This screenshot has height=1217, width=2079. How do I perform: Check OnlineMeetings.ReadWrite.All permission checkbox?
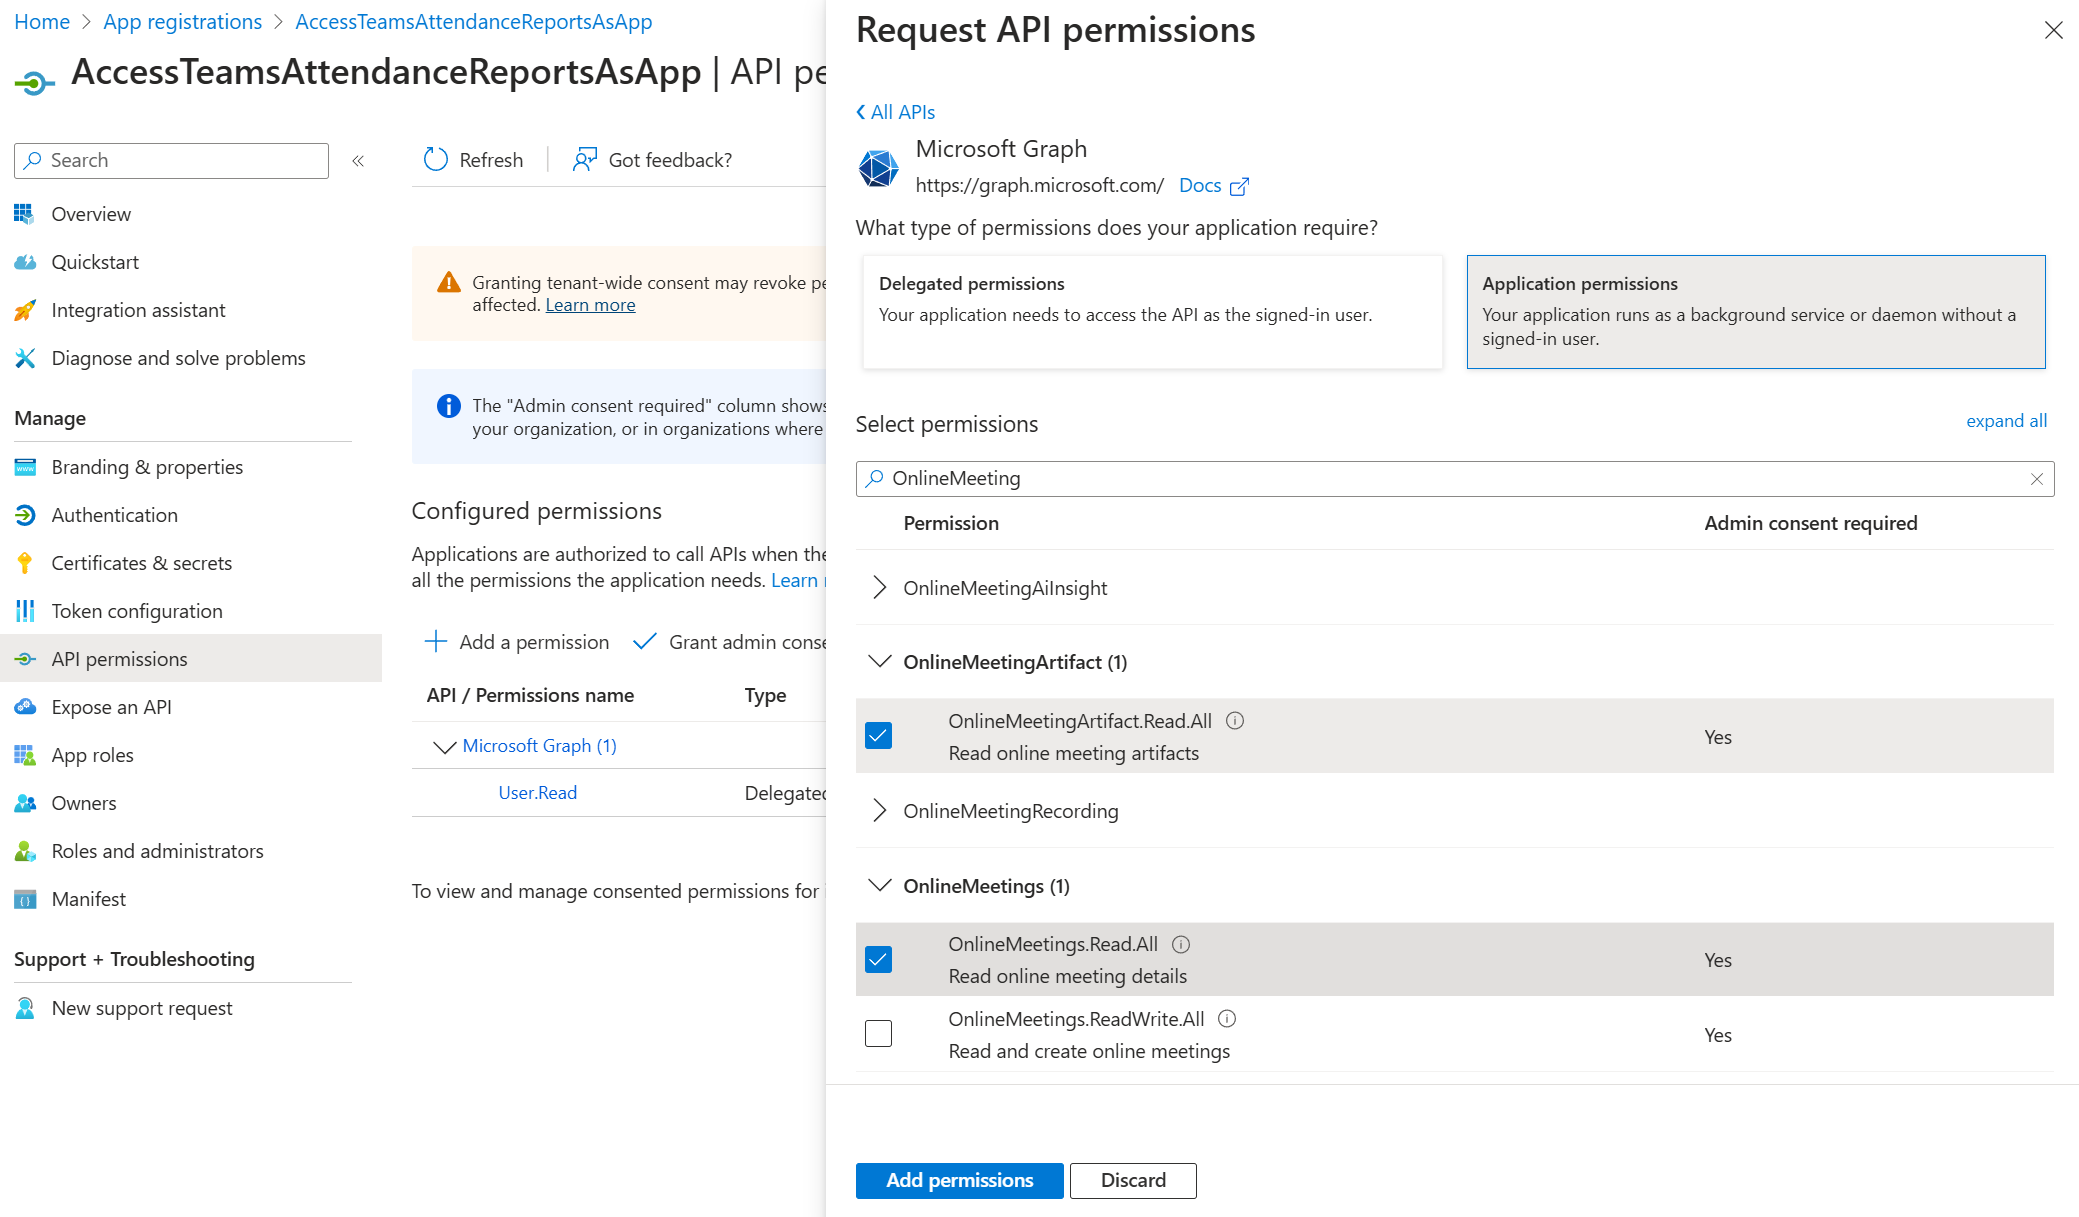click(x=878, y=1034)
